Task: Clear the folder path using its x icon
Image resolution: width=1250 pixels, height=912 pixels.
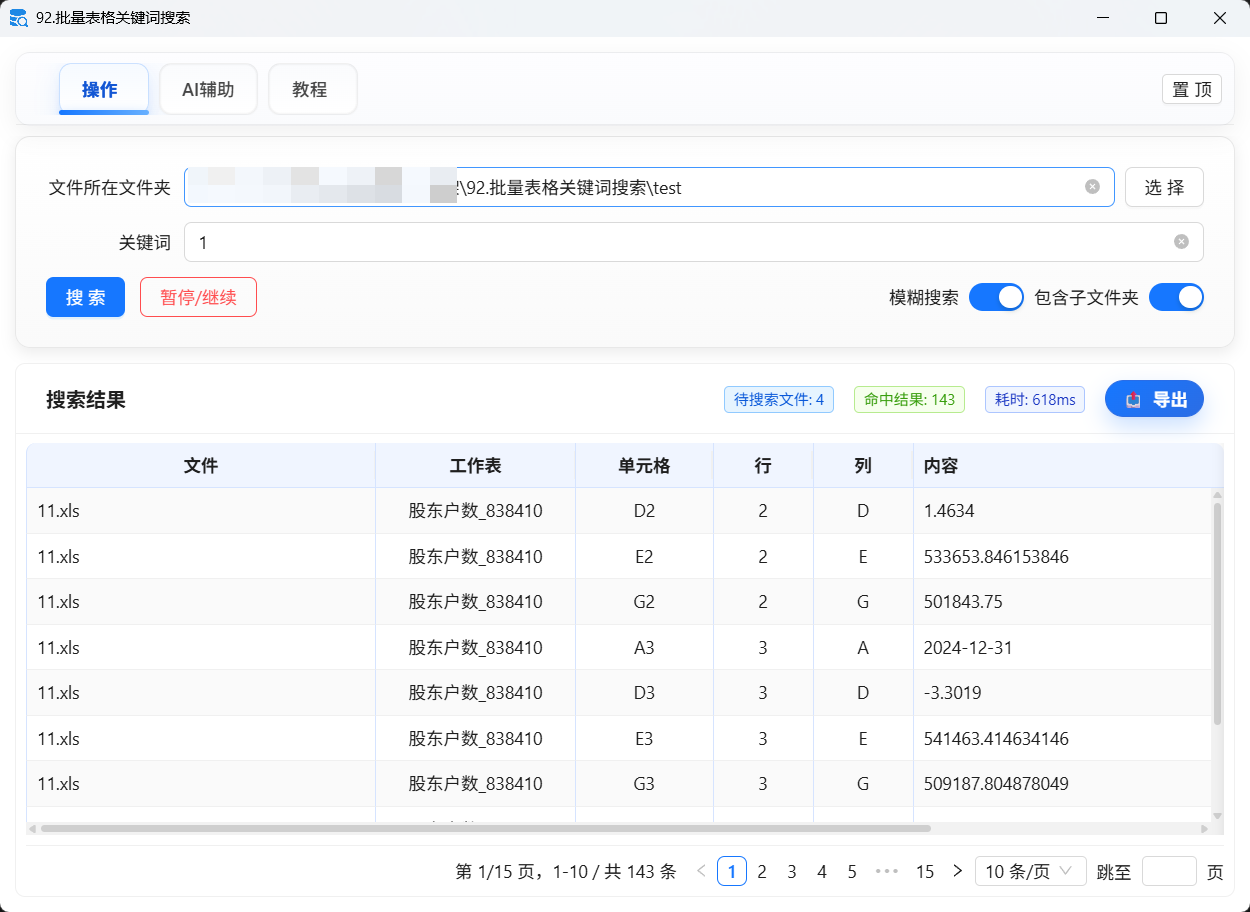Action: click(1091, 187)
